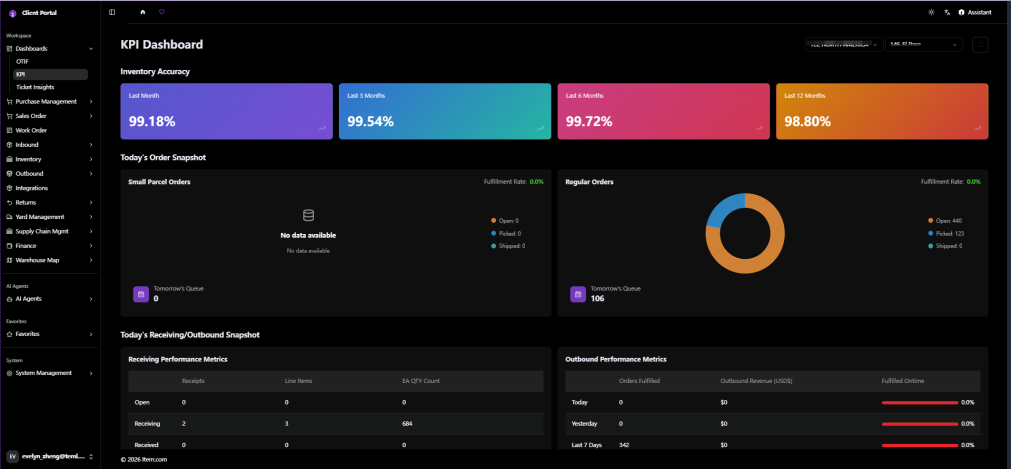Toggle Shipped: 0 legend in Small Parcel Orders
The width and height of the screenshot is (1011, 469).
click(508, 246)
